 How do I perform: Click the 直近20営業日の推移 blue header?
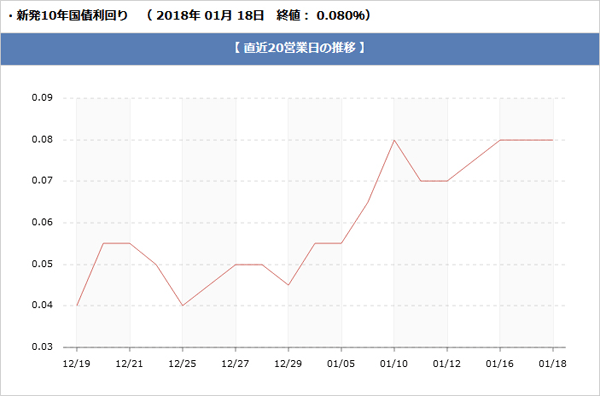tap(300, 49)
